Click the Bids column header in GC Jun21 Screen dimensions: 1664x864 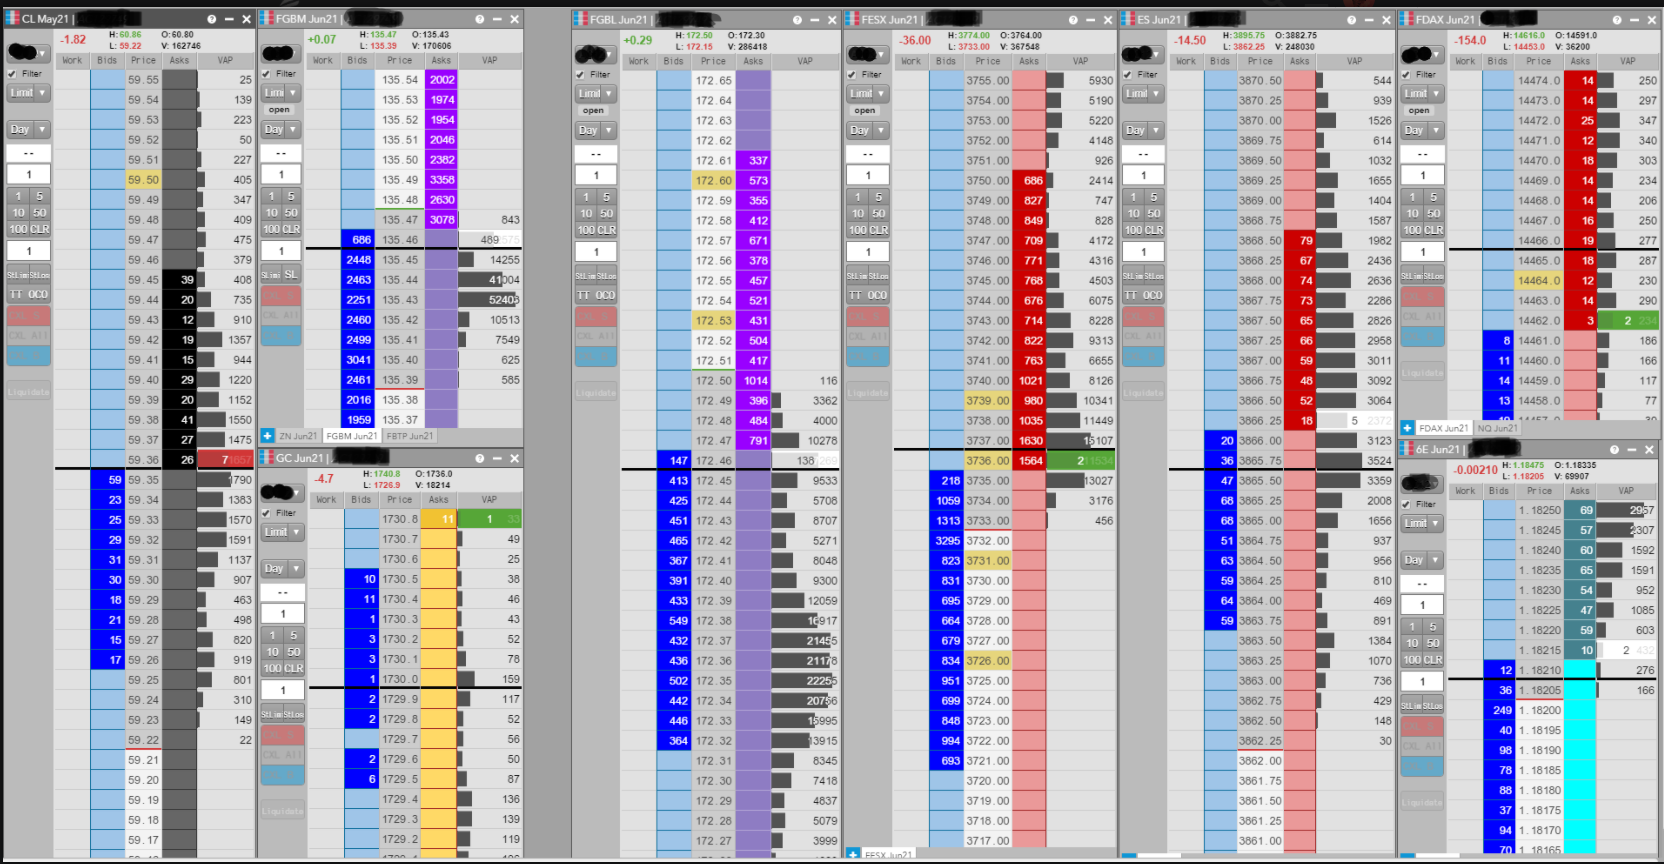pos(361,499)
